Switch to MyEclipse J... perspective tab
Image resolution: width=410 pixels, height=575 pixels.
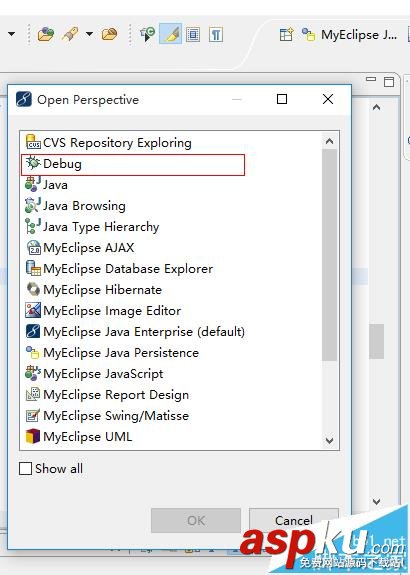[x=350, y=35]
